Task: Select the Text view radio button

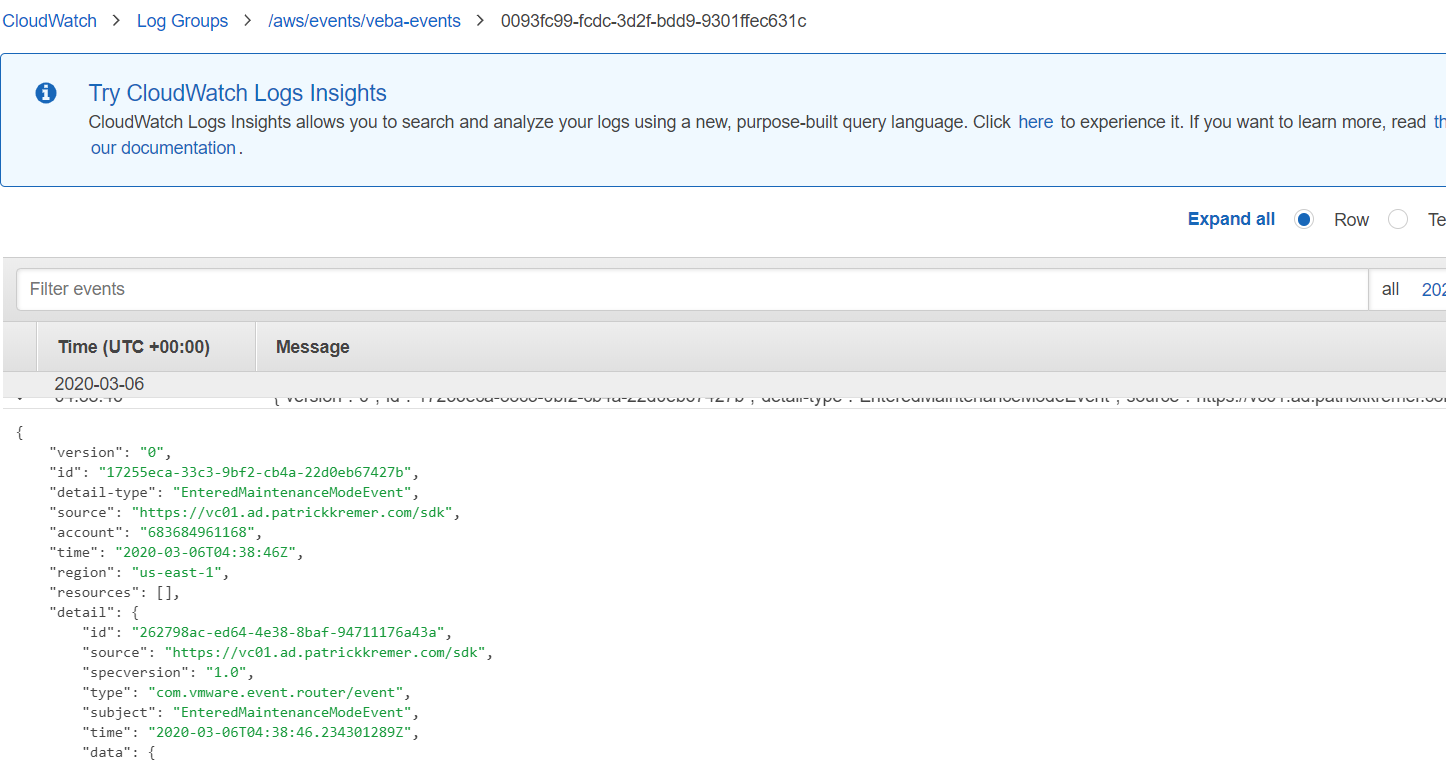Action: 1397,220
